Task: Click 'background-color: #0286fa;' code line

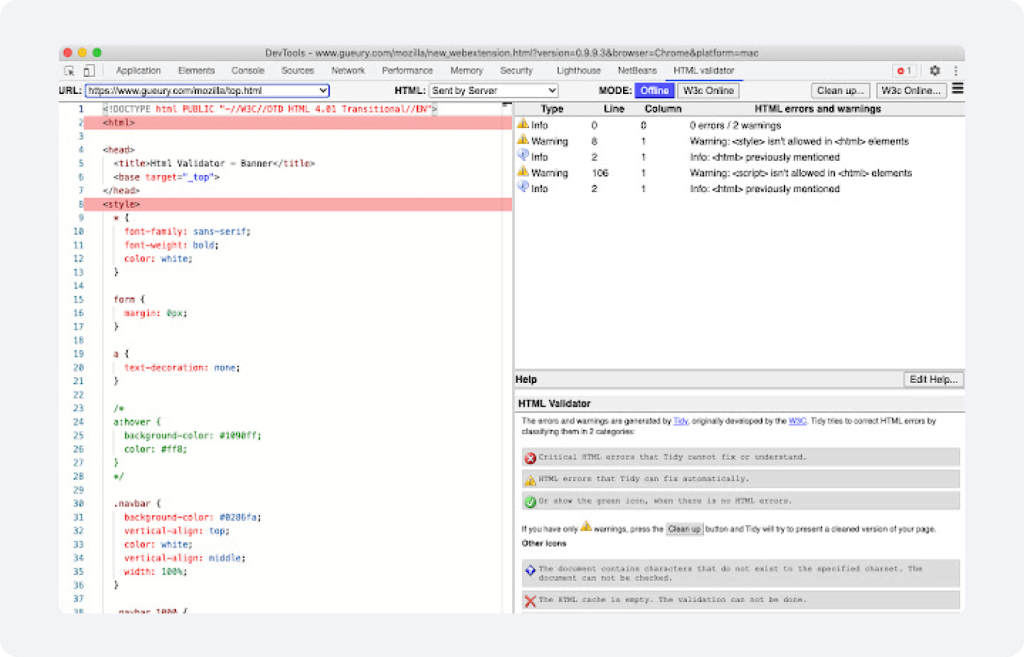Action: (x=193, y=517)
